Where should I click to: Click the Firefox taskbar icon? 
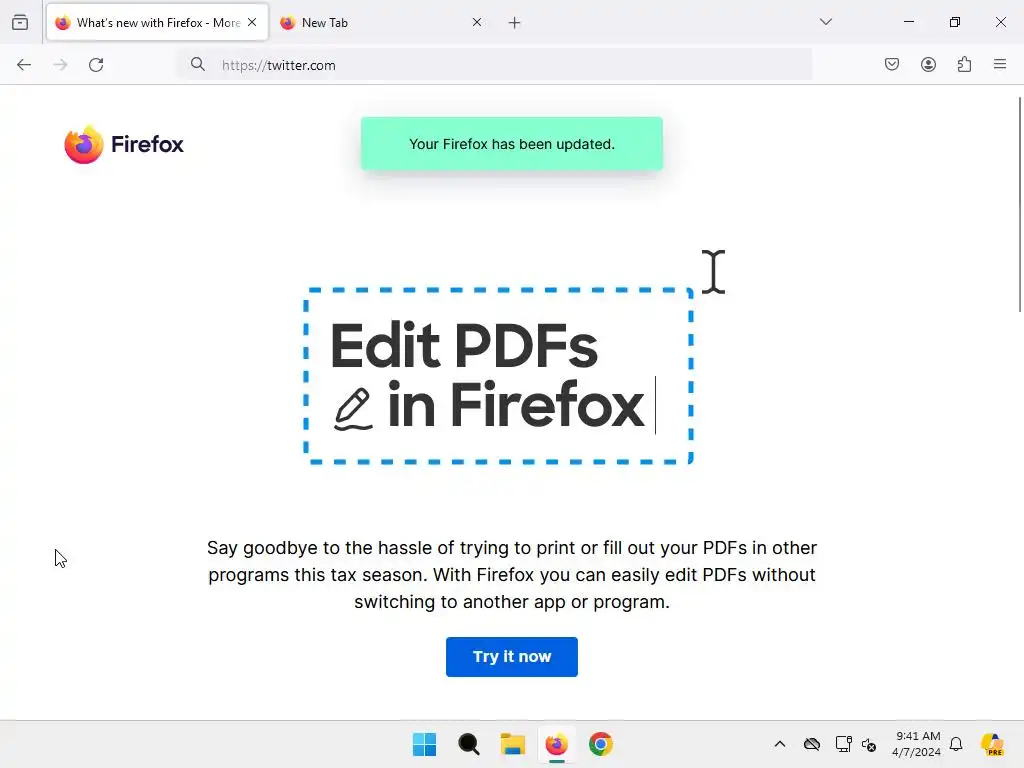[556, 744]
